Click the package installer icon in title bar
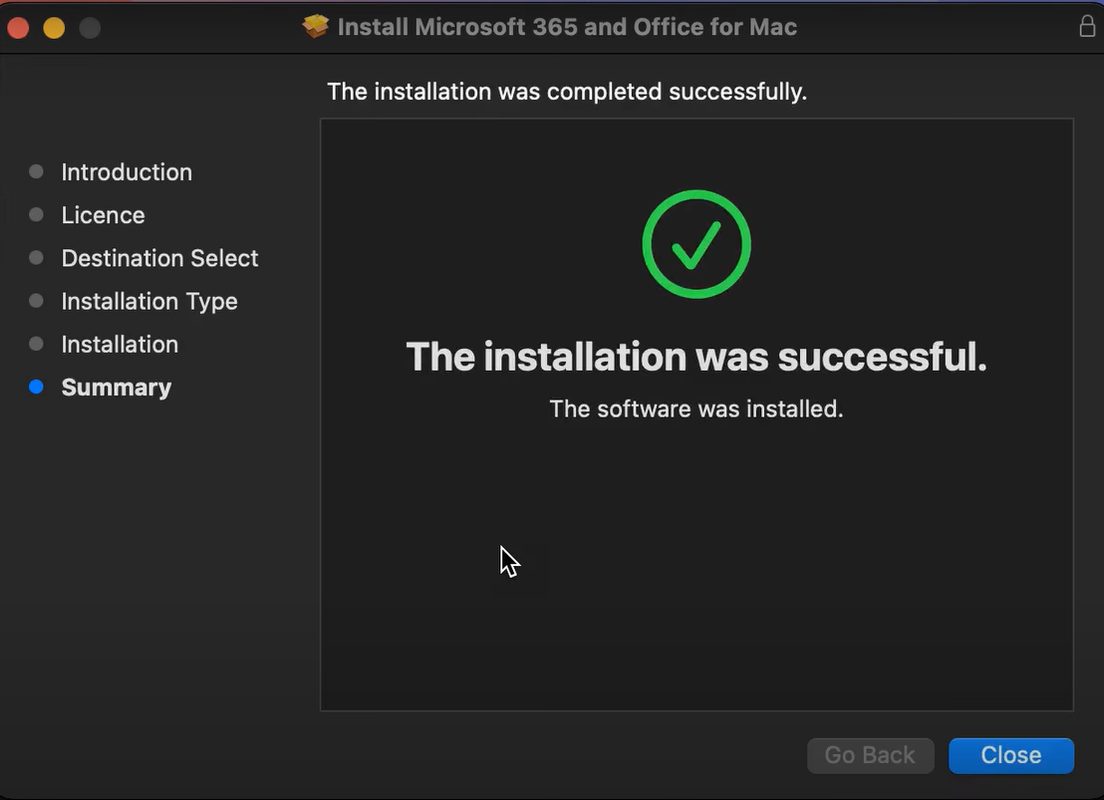Image resolution: width=1104 pixels, height=800 pixels. pos(315,26)
